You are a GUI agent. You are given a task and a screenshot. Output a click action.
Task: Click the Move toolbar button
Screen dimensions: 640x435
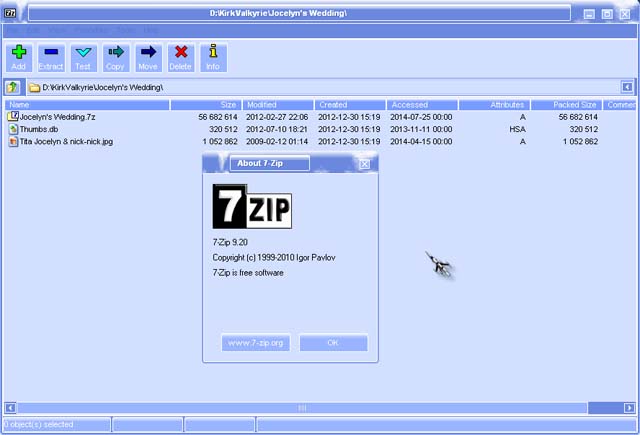148,58
